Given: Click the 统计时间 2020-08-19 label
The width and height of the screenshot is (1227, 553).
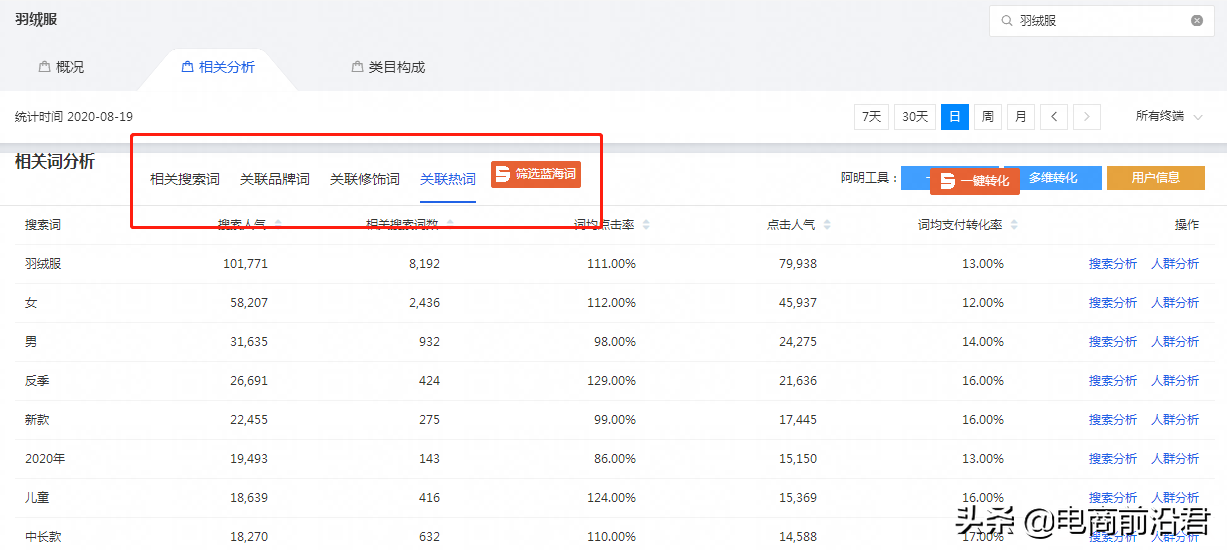Looking at the screenshot, I should (x=74, y=117).
